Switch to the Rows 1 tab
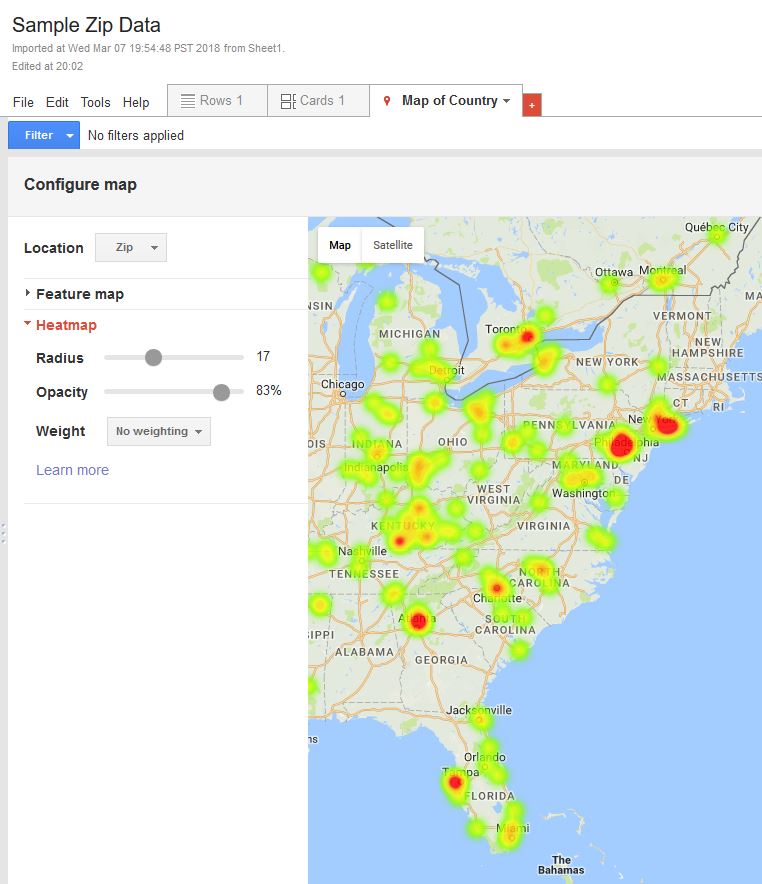 [218, 100]
